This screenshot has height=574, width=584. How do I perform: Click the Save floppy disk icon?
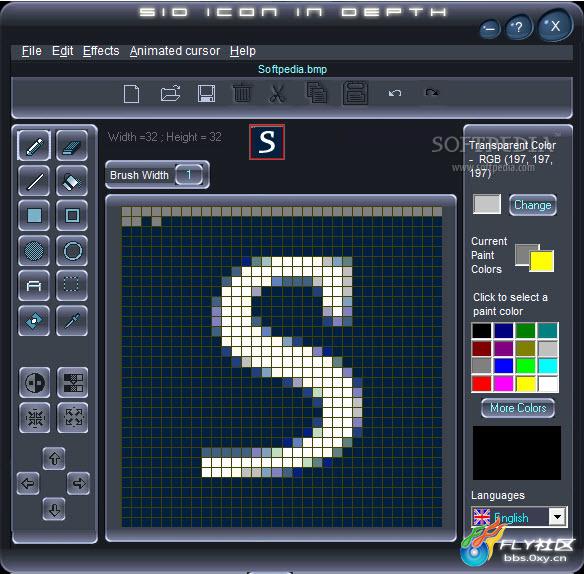[x=206, y=93]
